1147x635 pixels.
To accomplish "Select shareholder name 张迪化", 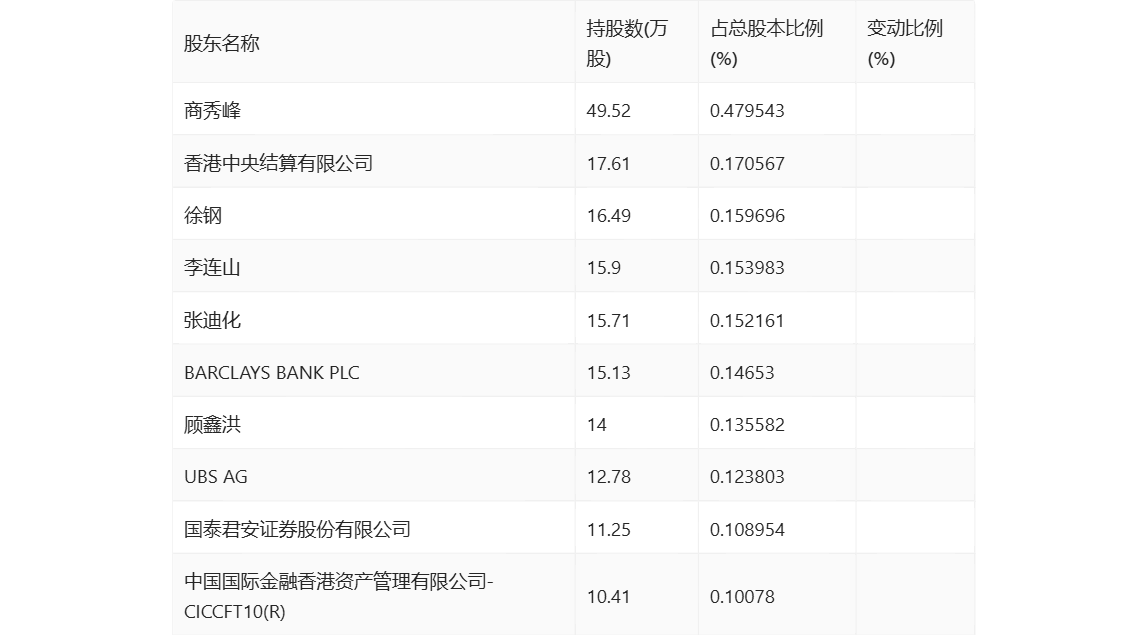I will click(x=212, y=320).
